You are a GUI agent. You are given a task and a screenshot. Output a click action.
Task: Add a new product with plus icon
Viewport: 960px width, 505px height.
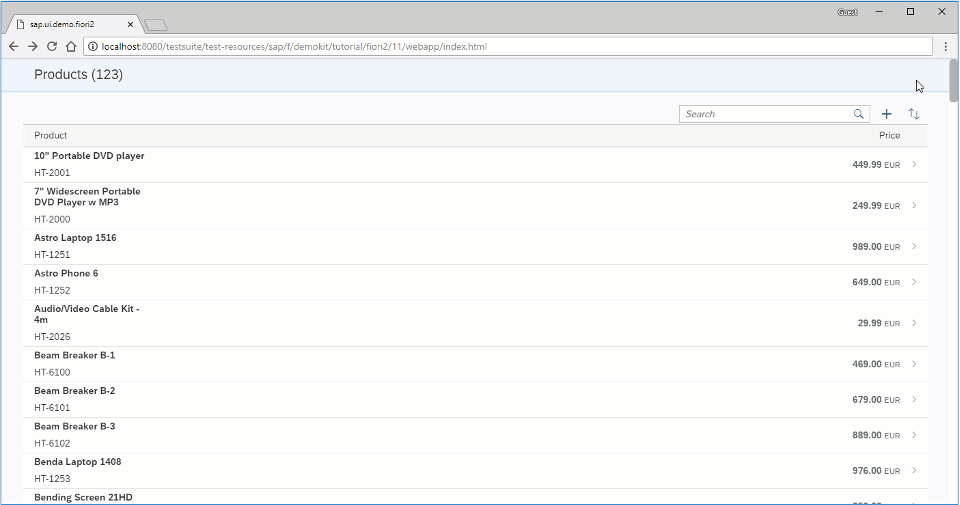pos(887,114)
